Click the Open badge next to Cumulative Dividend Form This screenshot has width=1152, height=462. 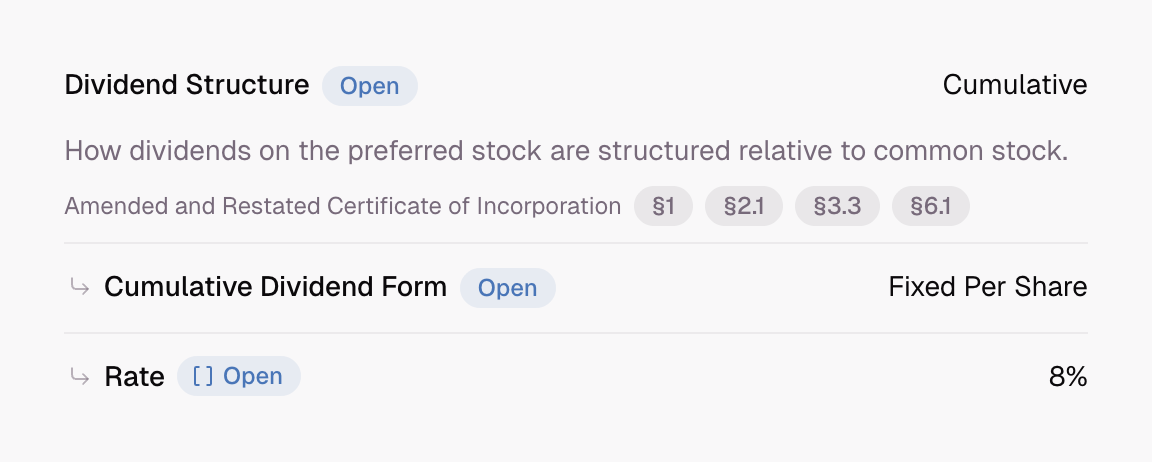tap(508, 288)
